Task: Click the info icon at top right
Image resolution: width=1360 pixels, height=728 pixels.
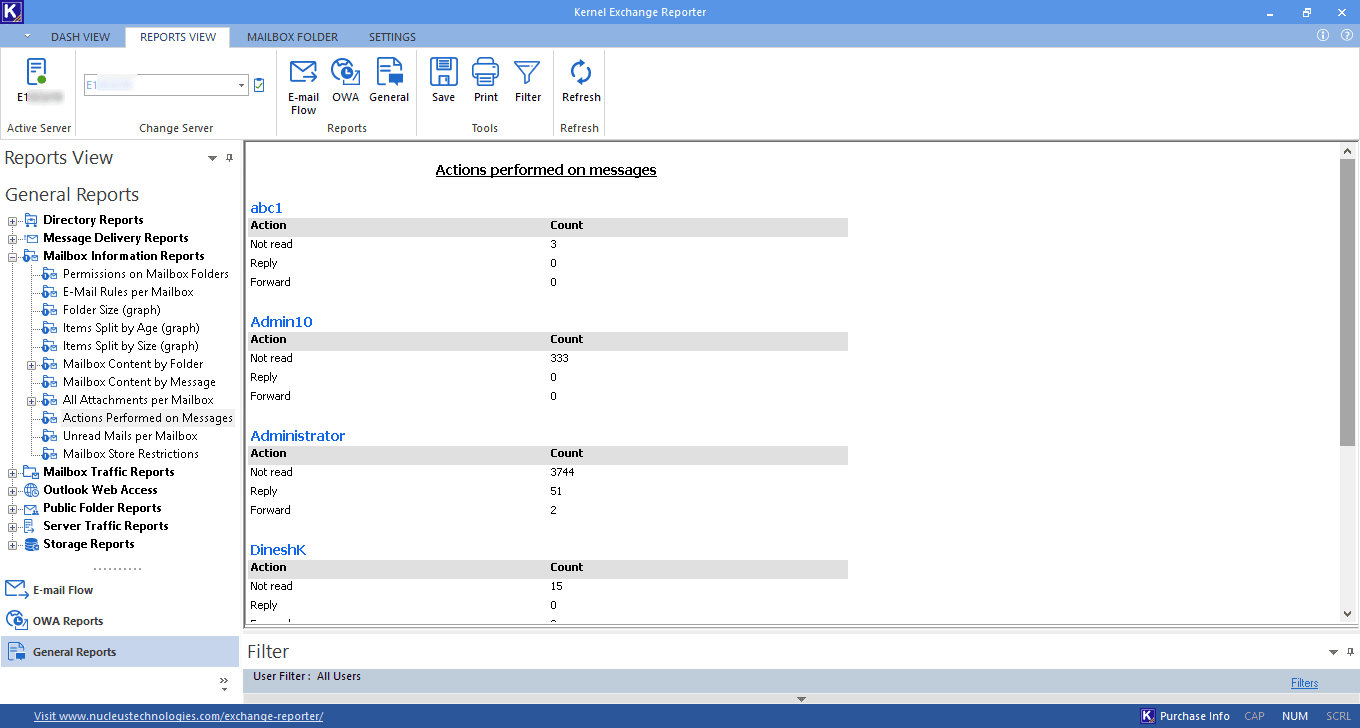Action: coord(1323,35)
